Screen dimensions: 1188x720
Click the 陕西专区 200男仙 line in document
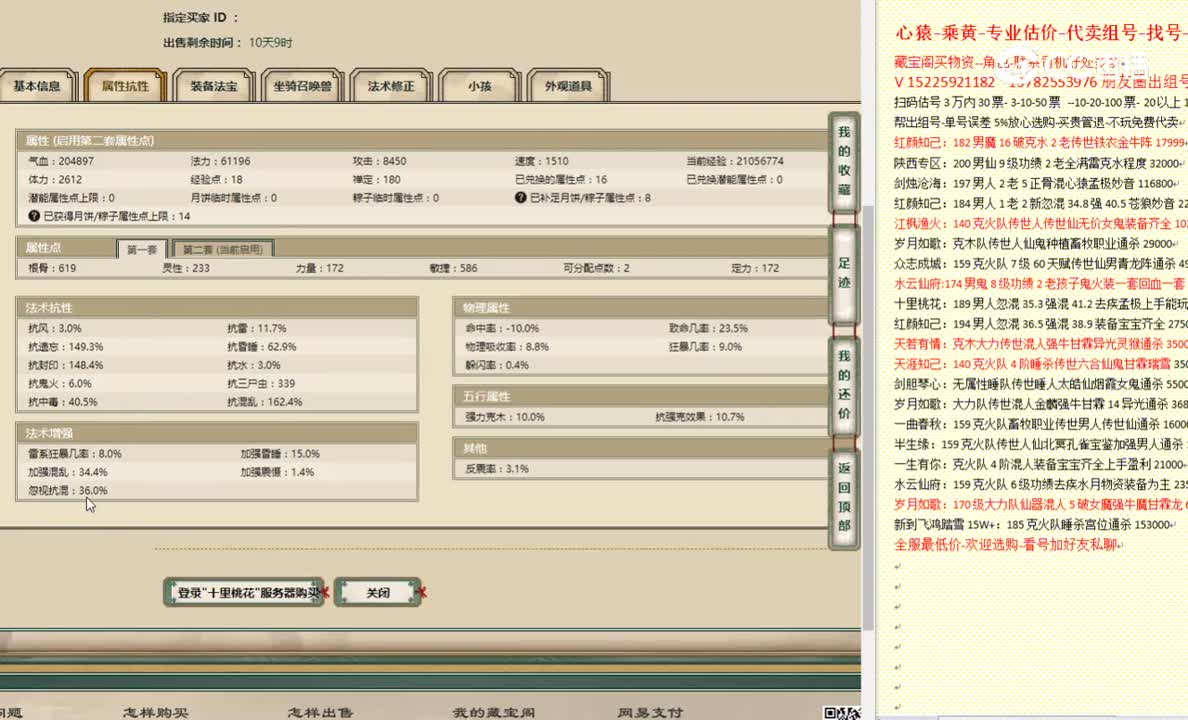[x=1040, y=163]
